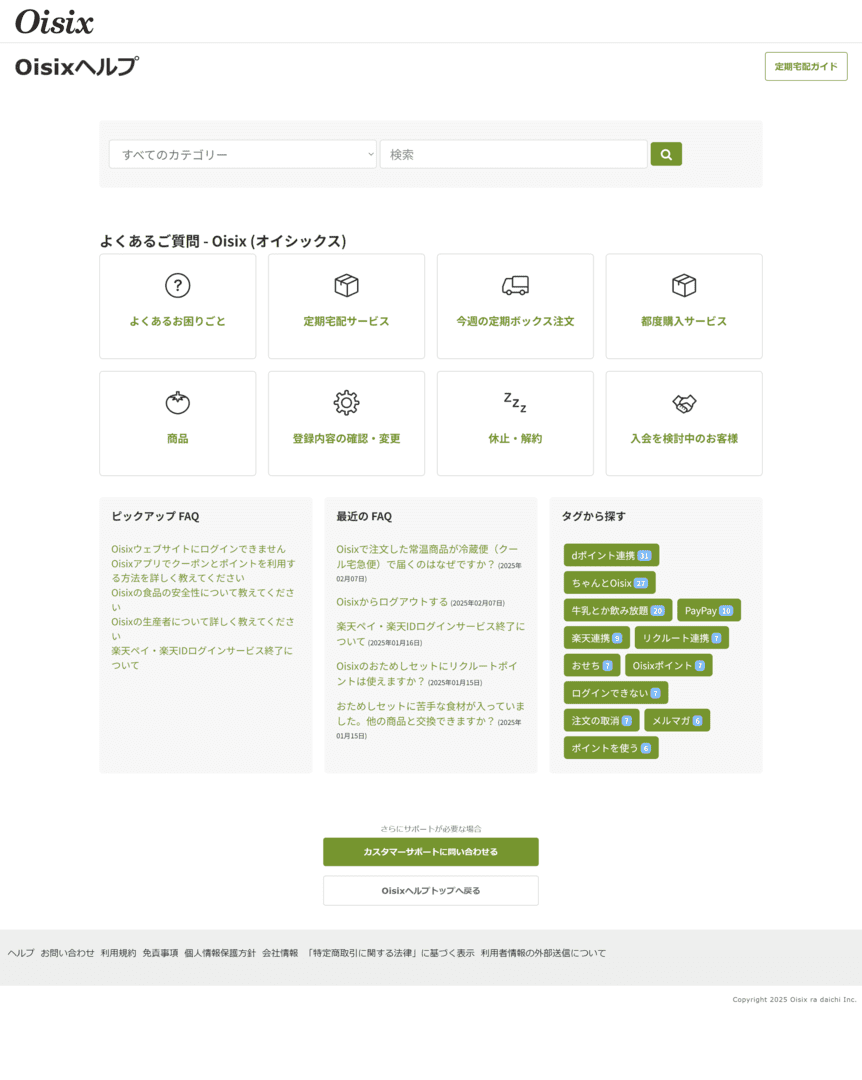Open the よくあるお困りごと category link

178,321
